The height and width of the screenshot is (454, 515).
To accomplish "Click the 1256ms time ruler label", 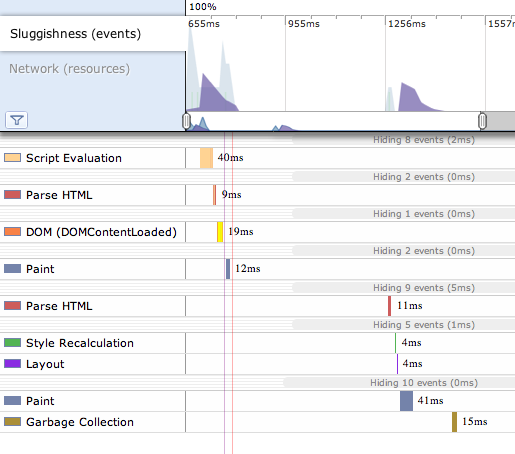I will (407, 24).
